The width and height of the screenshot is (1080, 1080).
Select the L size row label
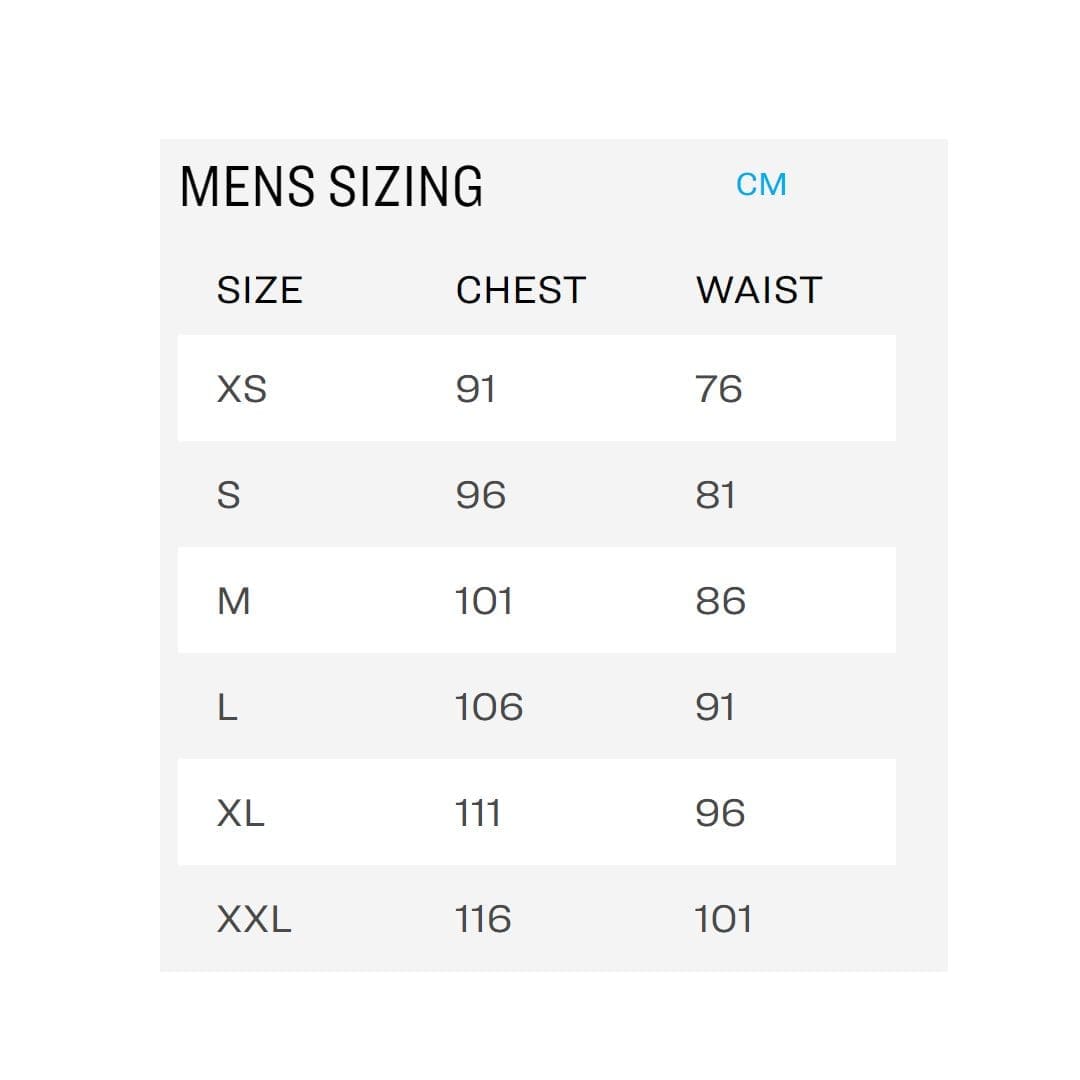point(227,707)
